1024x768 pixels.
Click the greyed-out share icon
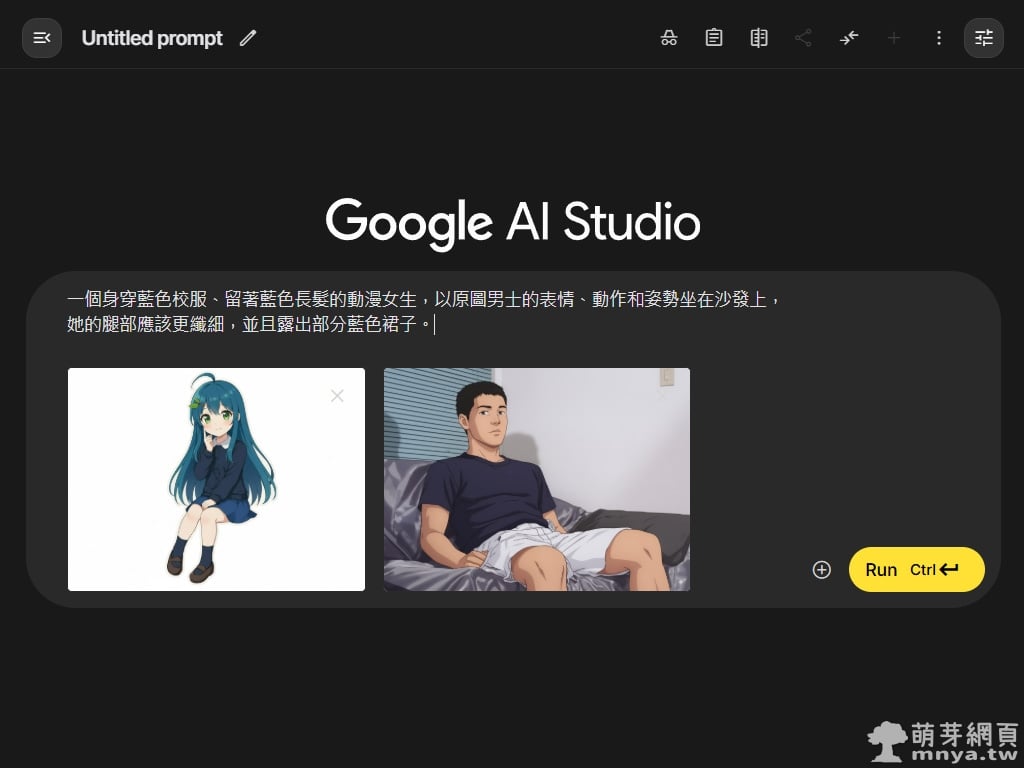point(803,38)
